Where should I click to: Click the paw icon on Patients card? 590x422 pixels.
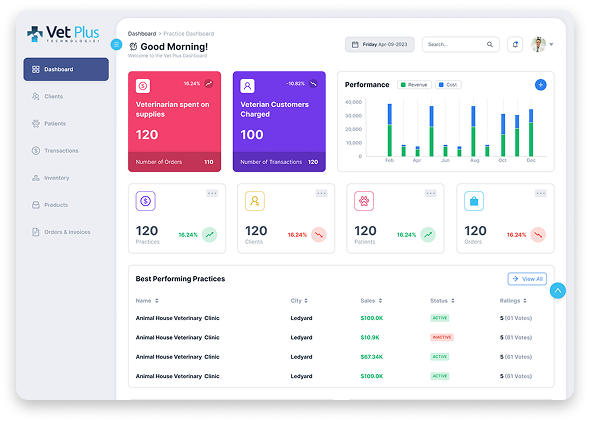[x=364, y=201]
